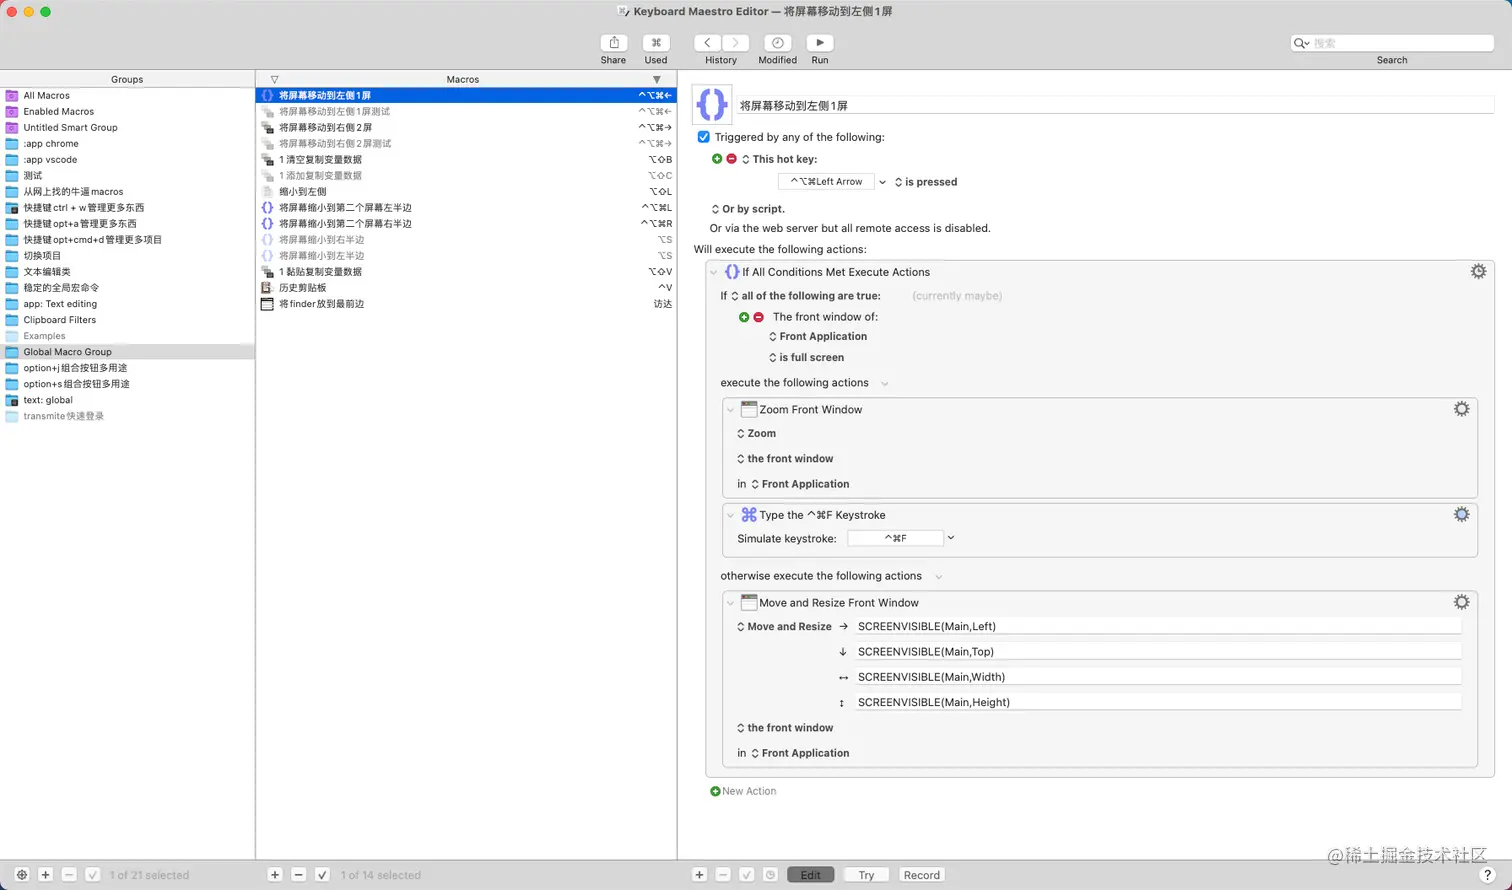Screen dimensions: 1512x890
Task: Collapse the Zoom Front Window action
Action: tap(731, 410)
